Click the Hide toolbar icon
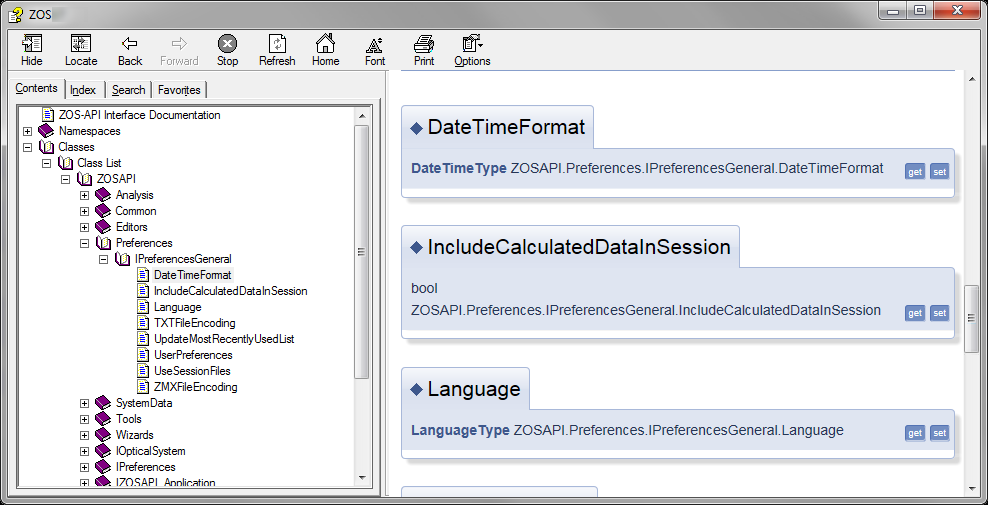 pos(32,44)
